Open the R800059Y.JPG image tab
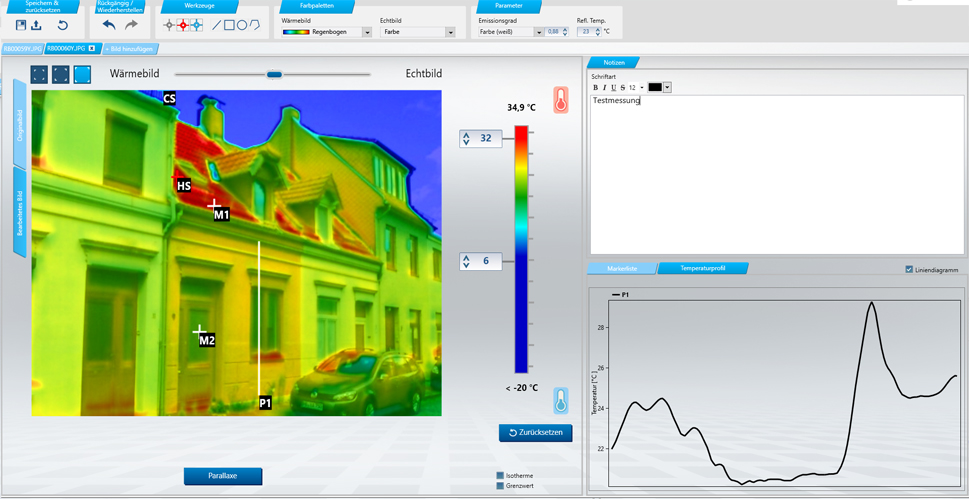This screenshot has width=969, height=499. (x=21, y=48)
